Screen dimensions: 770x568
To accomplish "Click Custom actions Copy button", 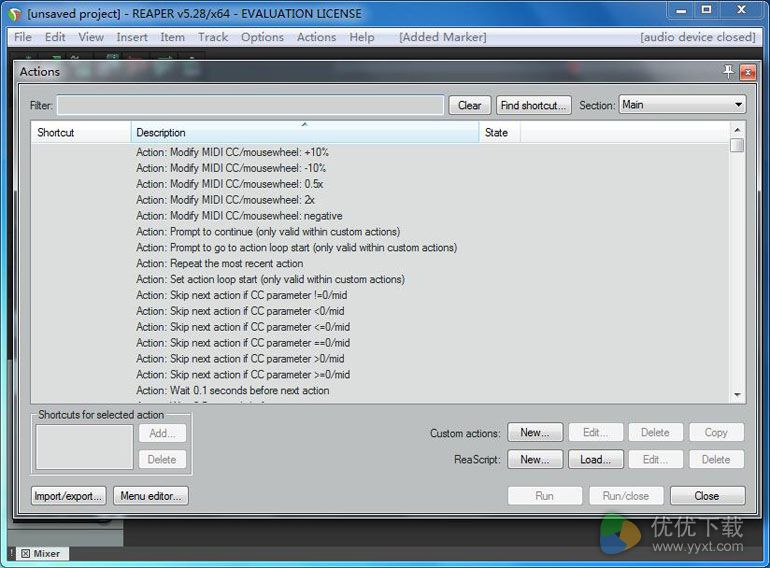I will pyautogui.click(x=716, y=433).
